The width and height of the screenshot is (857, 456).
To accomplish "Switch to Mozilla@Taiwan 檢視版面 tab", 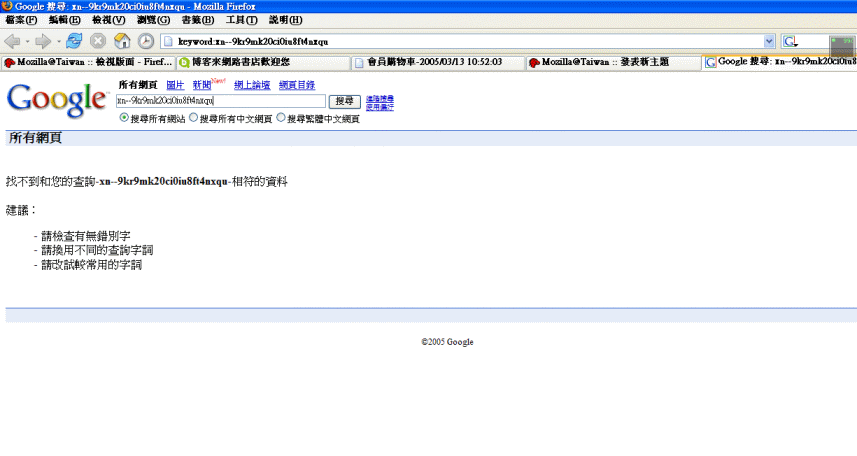I will 89,62.
